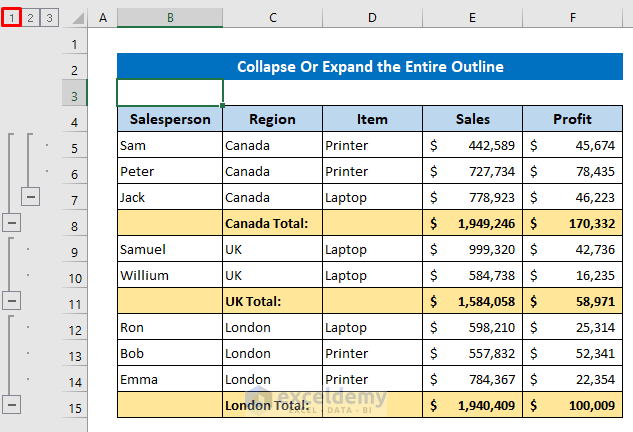This screenshot has width=633, height=432.
Task: Select row 11 header
Action: [74, 301]
